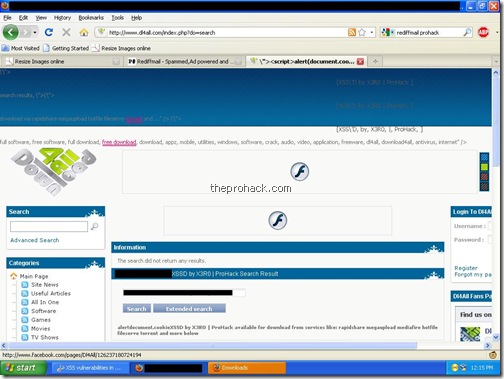Click the sidebar search magnifier icon

pyautogui.click(x=95, y=226)
